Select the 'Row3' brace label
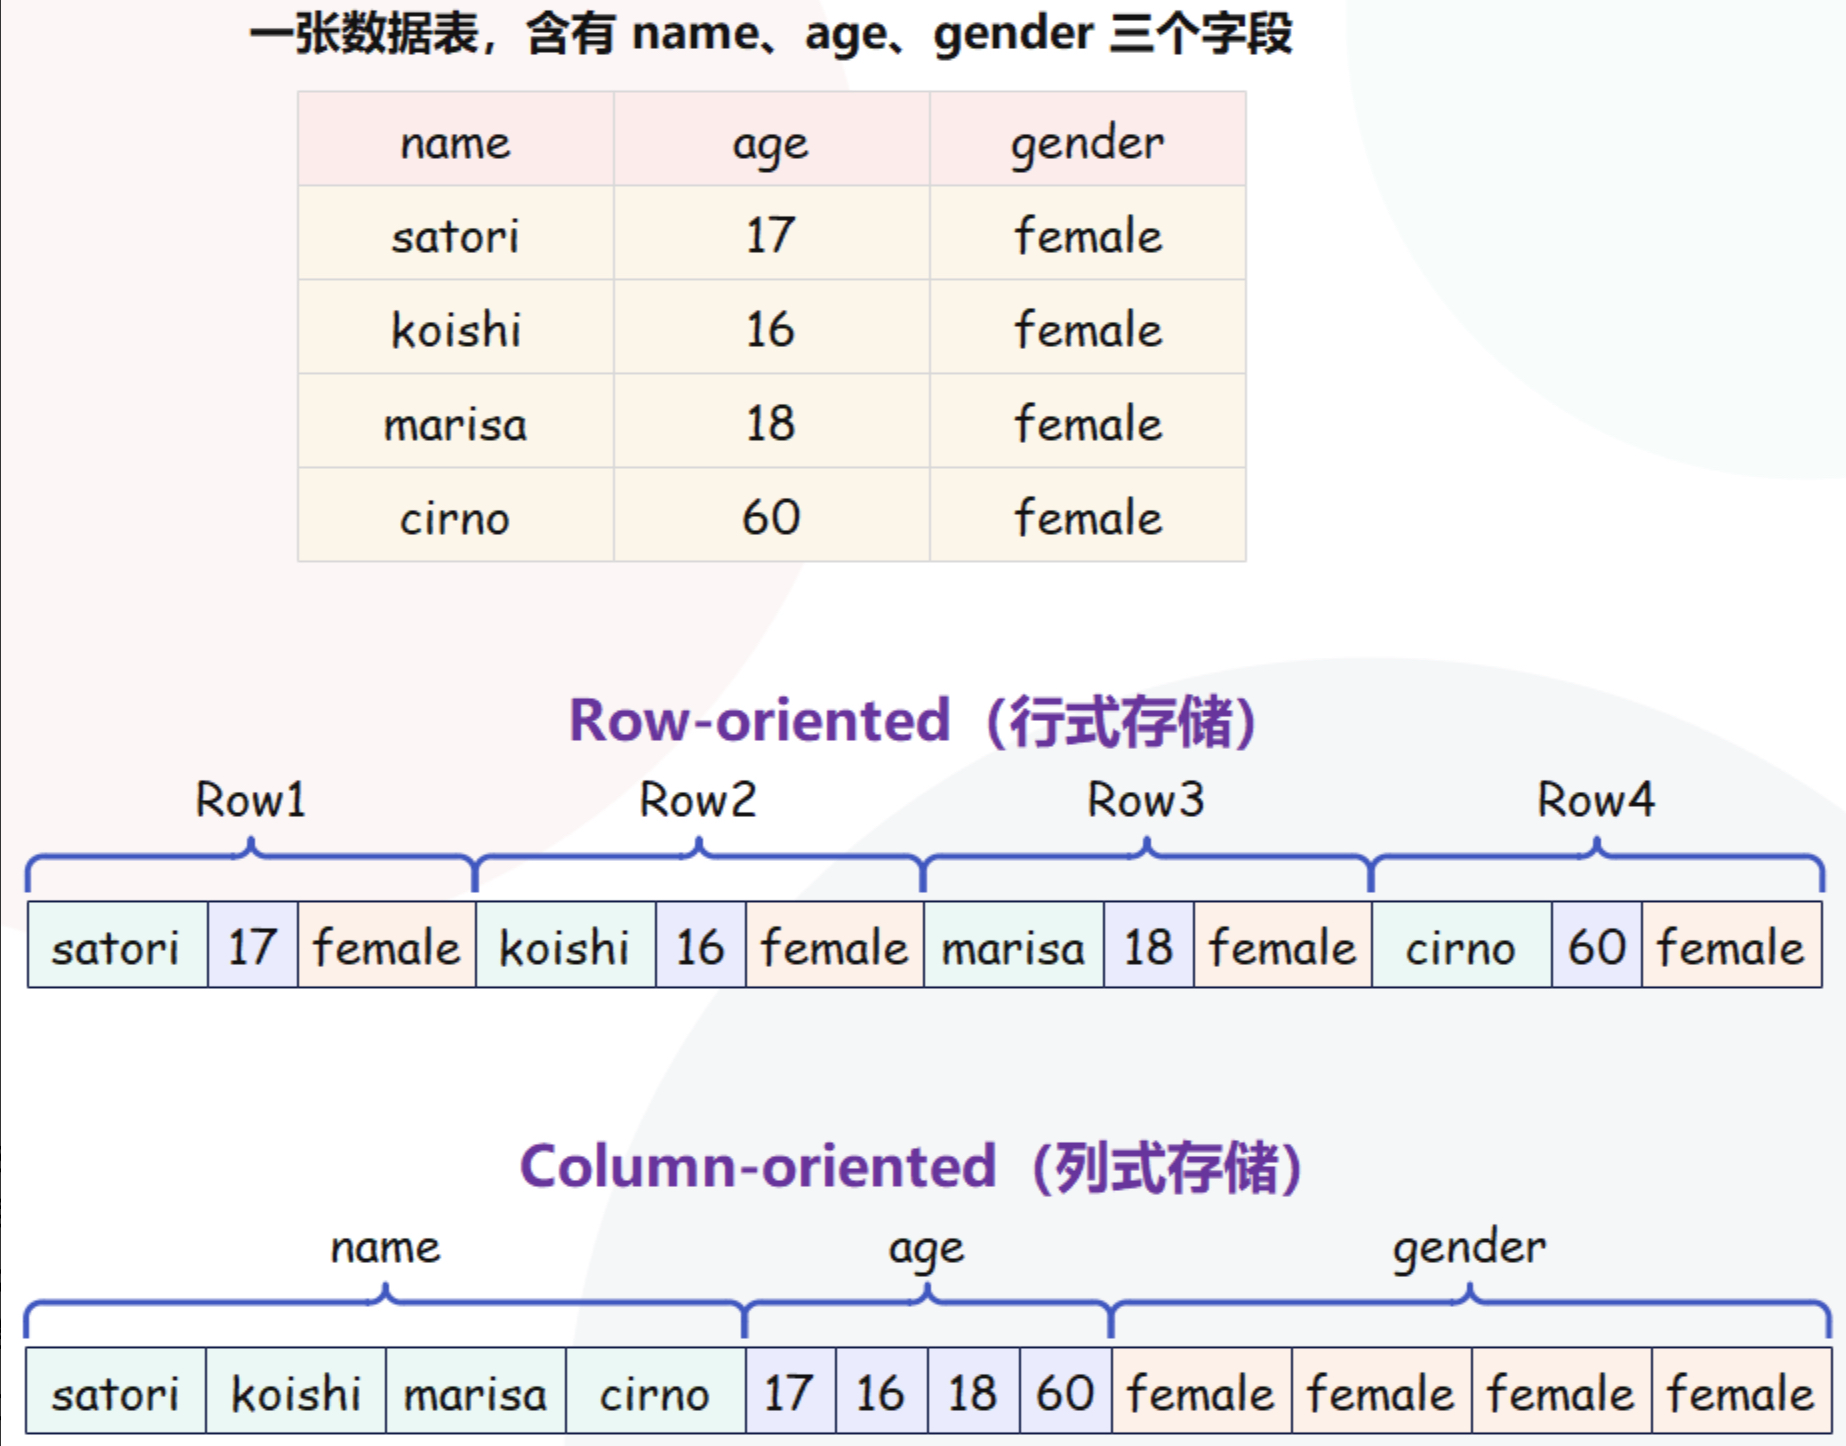The image size is (1846, 1446). click(1146, 799)
